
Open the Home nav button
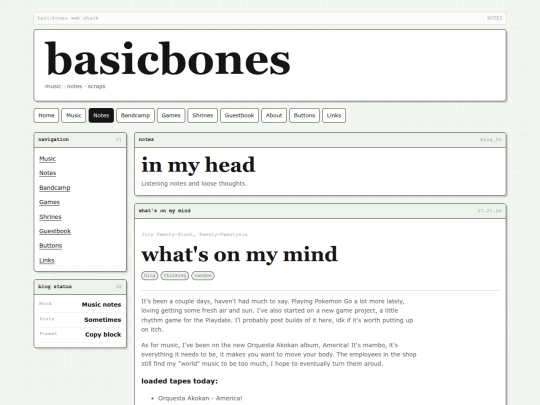click(x=46, y=115)
